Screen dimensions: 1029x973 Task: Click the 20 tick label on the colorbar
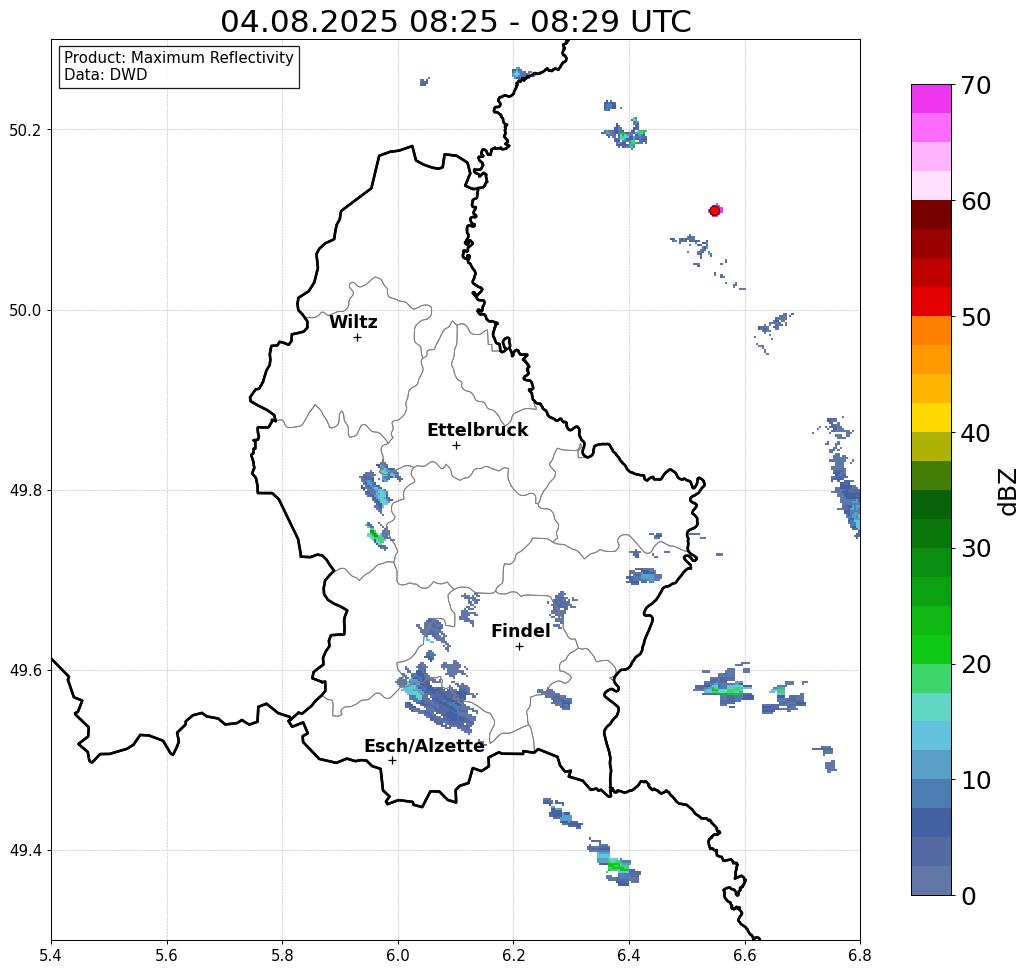pyautogui.click(x=976, y=665)
